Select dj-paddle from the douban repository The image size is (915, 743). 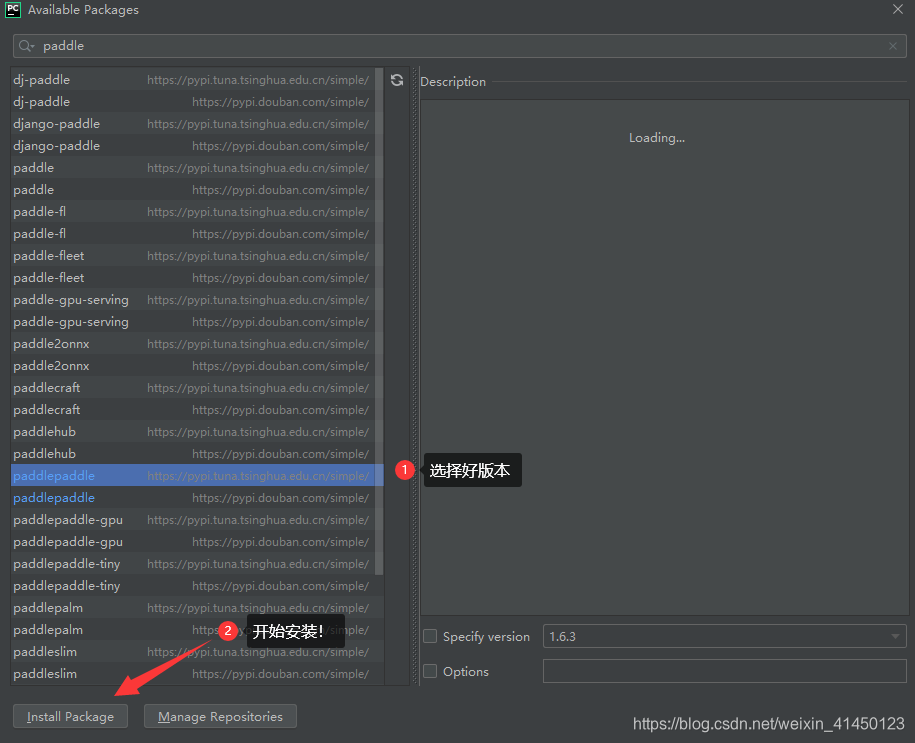coord(193,102)
